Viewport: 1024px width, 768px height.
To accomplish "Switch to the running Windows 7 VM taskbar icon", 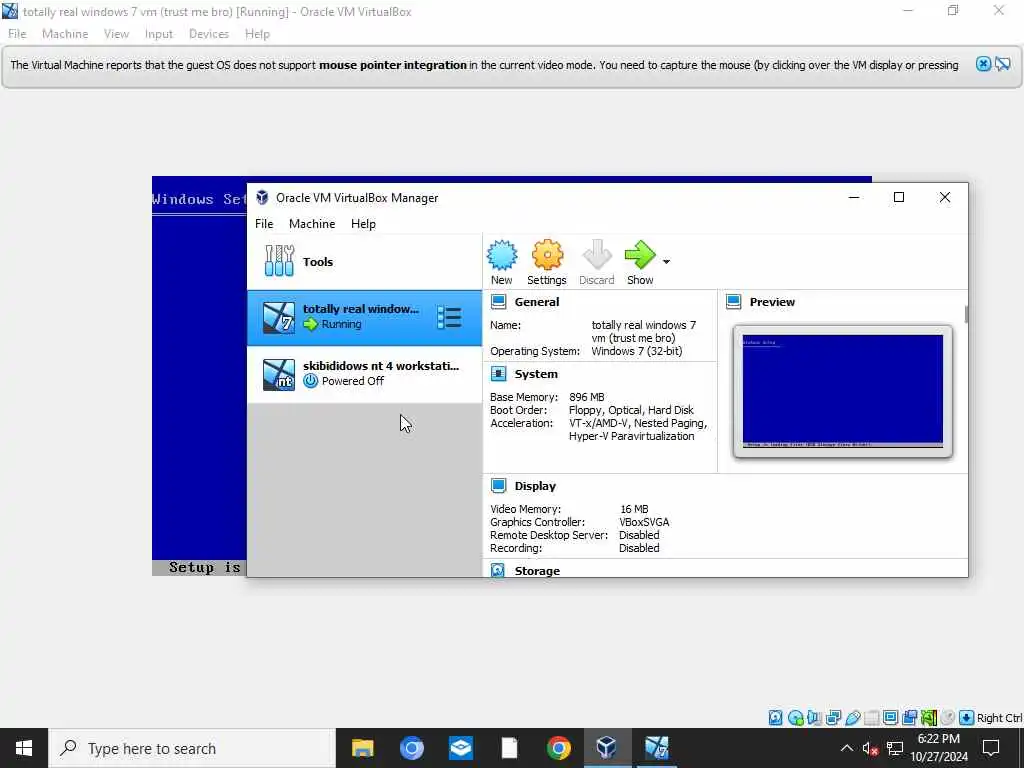I will 656,748.
